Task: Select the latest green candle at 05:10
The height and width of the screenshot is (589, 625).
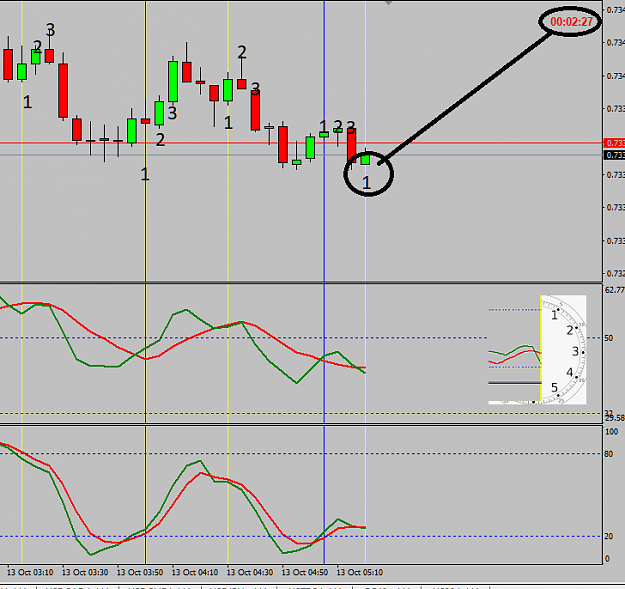Action: [x=366, y=158]
